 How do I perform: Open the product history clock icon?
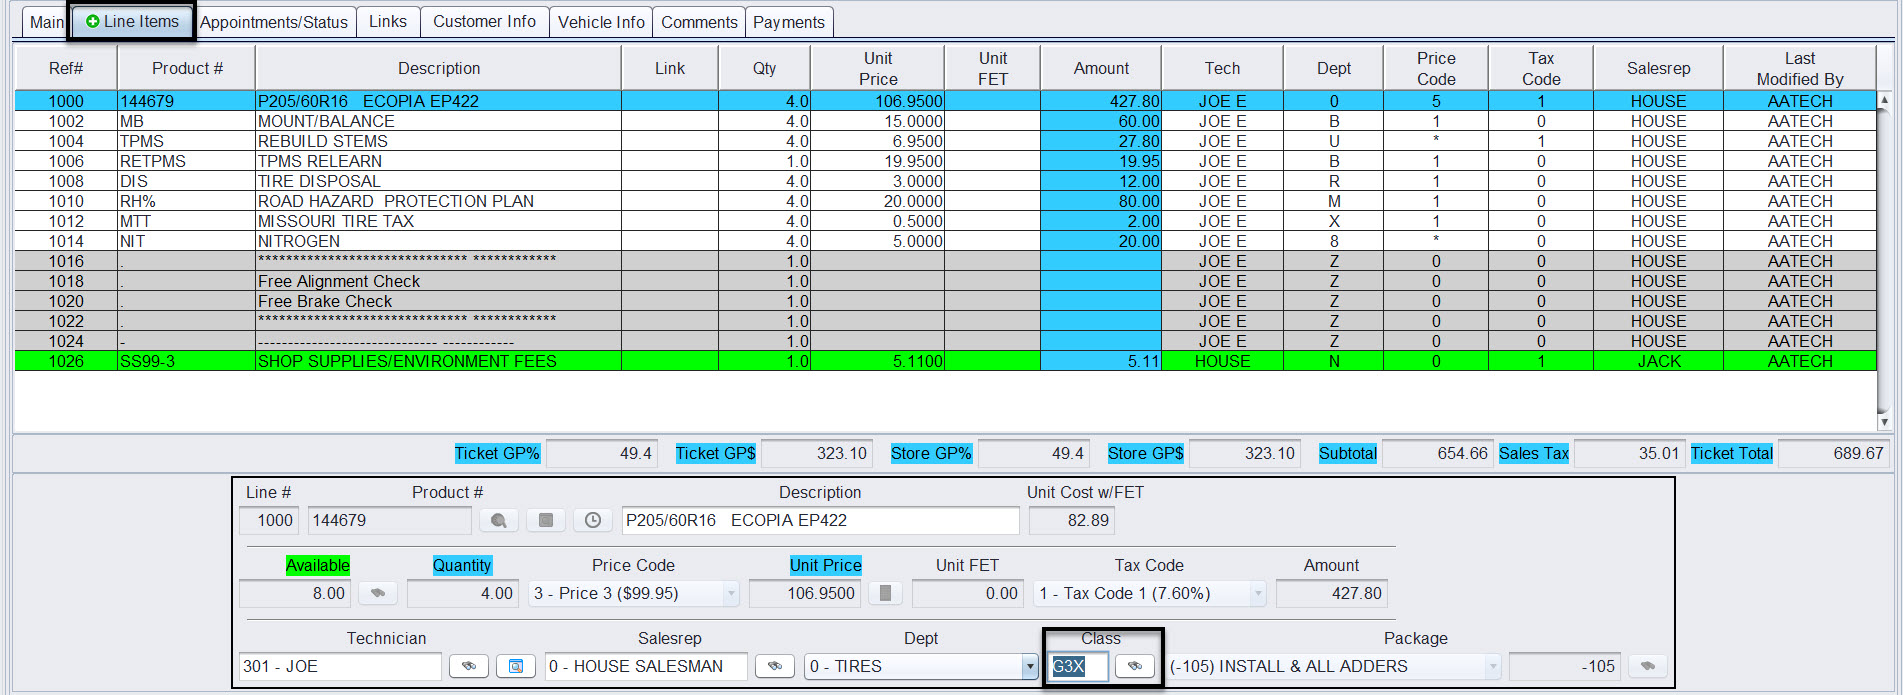click(x=593, y=520)
